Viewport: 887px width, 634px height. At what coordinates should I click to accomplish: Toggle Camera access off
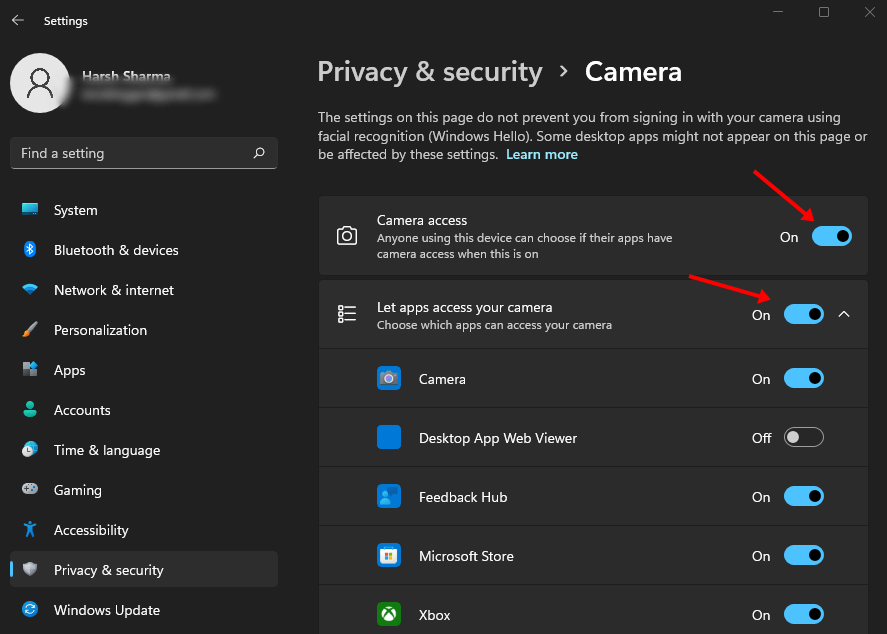(832, 236)
